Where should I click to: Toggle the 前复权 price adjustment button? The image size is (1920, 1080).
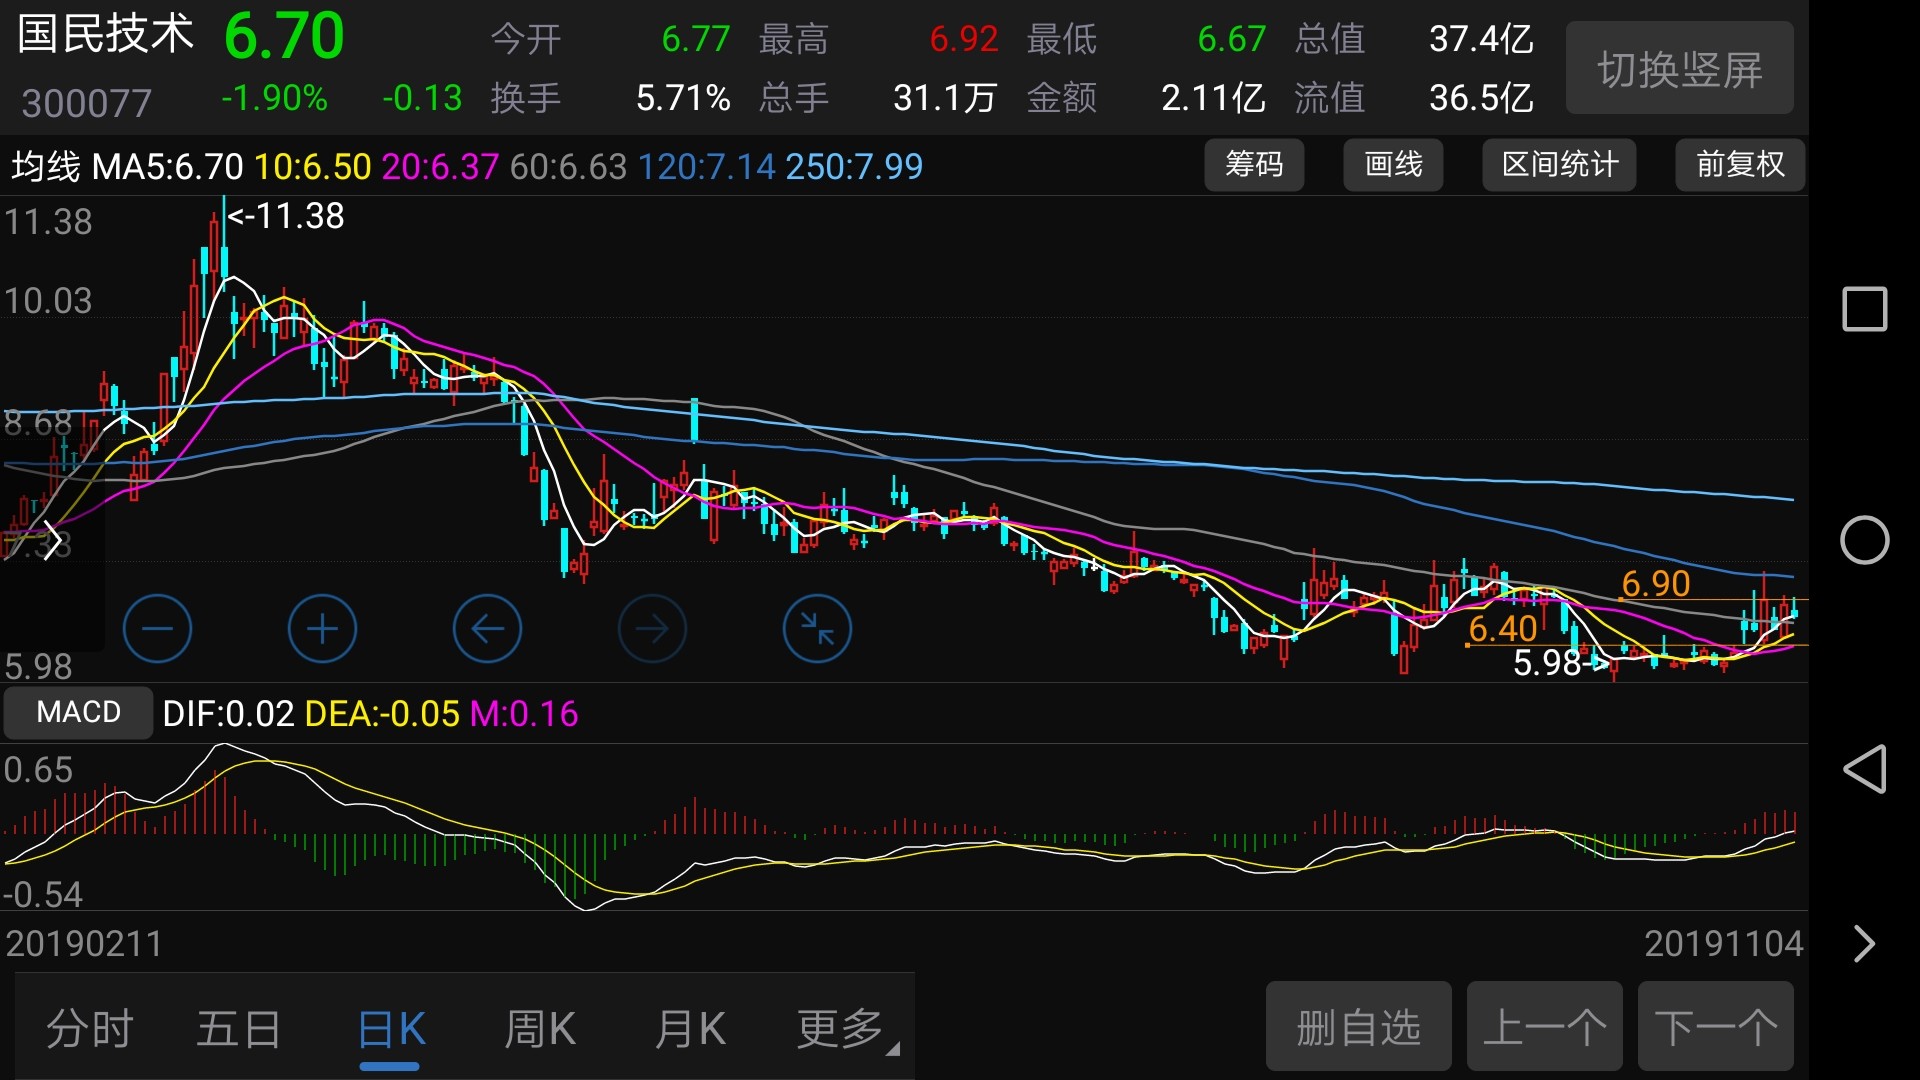click(1740, 164)
